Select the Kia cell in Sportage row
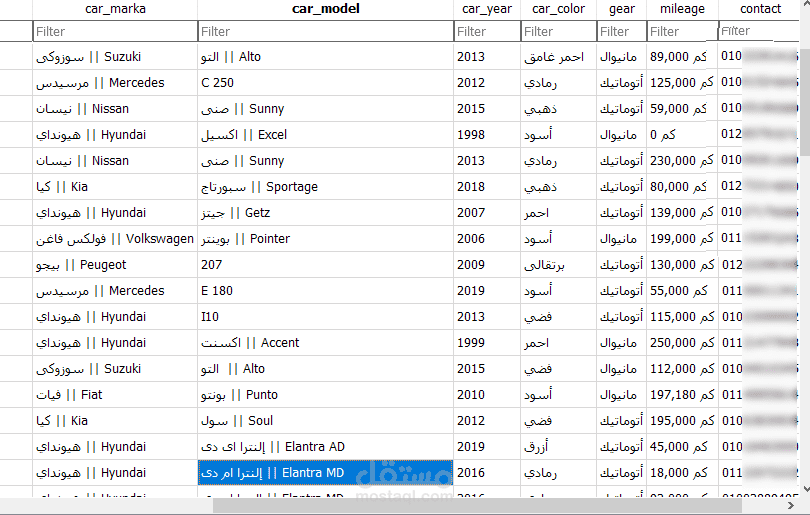 (x=115, y=187)
